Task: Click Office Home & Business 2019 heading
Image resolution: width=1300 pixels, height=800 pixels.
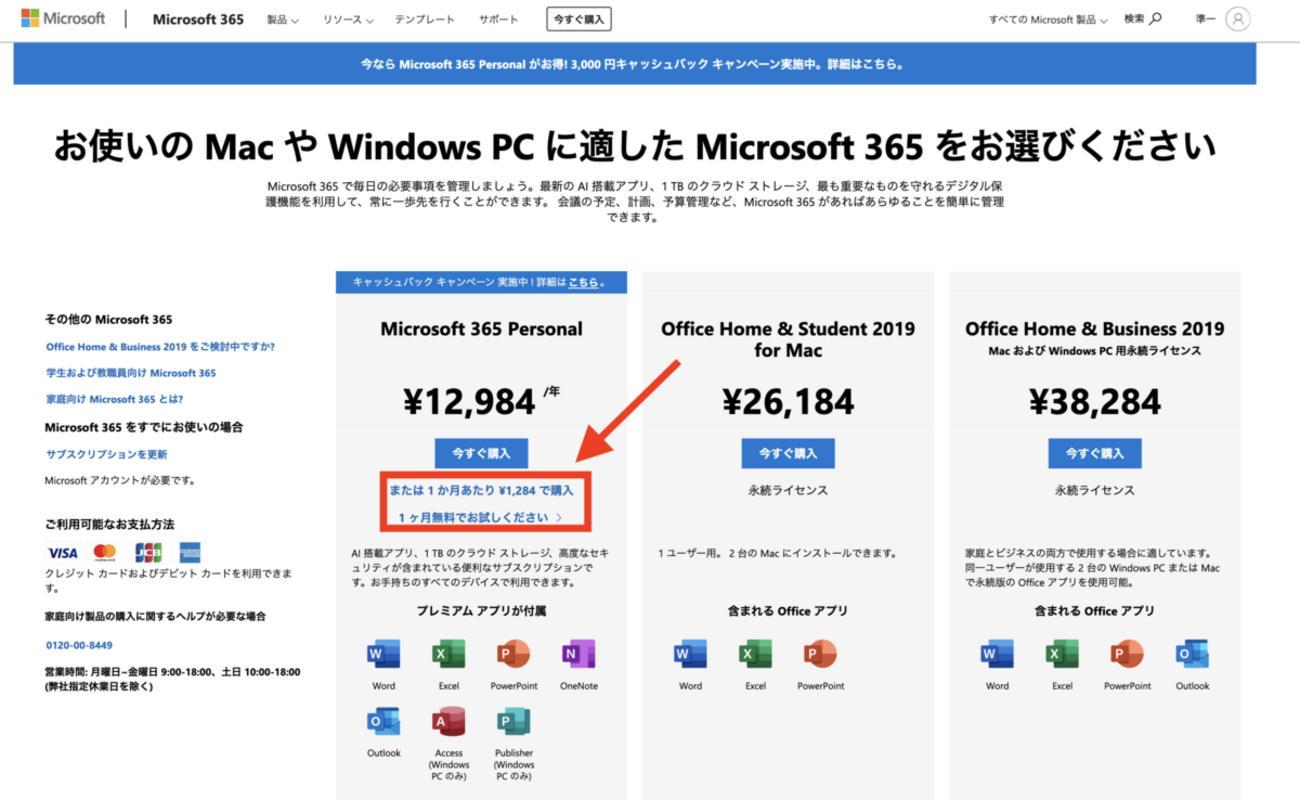Action: (x=1095, y=329)
